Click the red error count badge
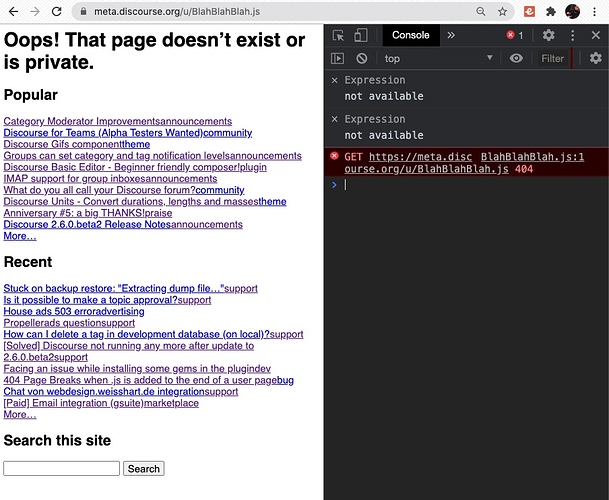The width and height of the screenshot is (609, 500). point(515,35)
